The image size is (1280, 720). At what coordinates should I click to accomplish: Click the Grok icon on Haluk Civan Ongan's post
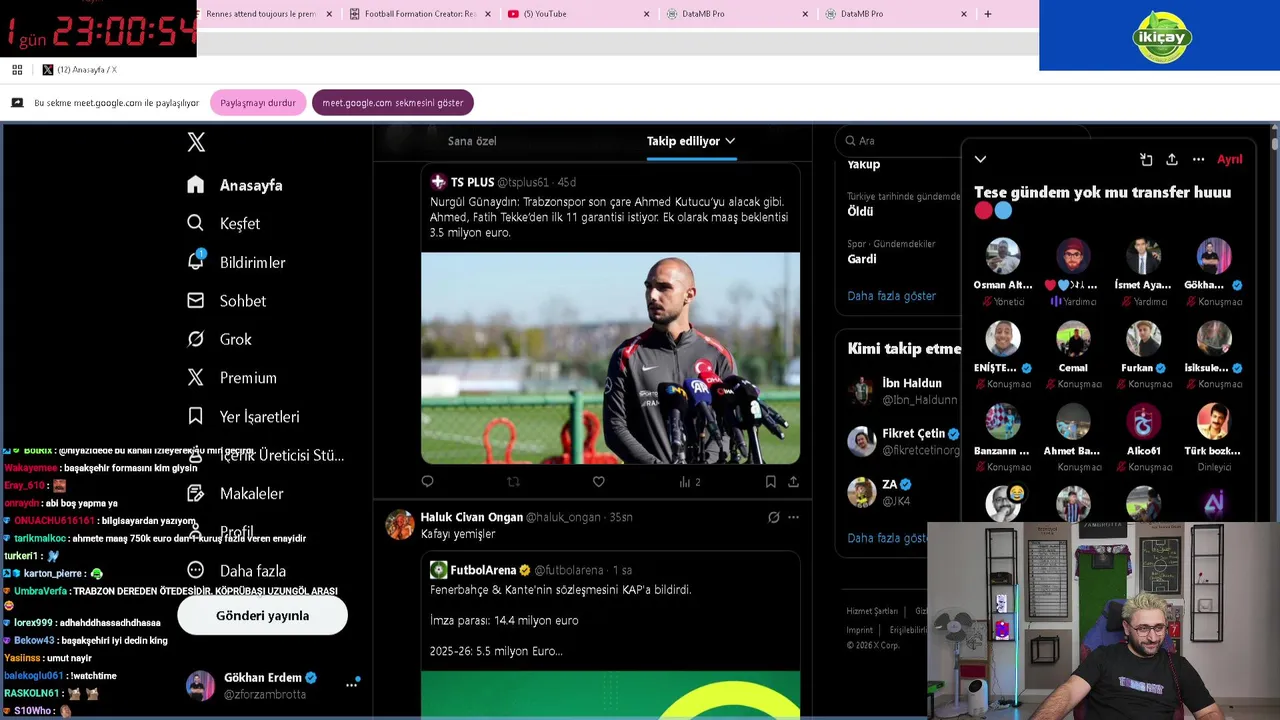coord(773,517)
